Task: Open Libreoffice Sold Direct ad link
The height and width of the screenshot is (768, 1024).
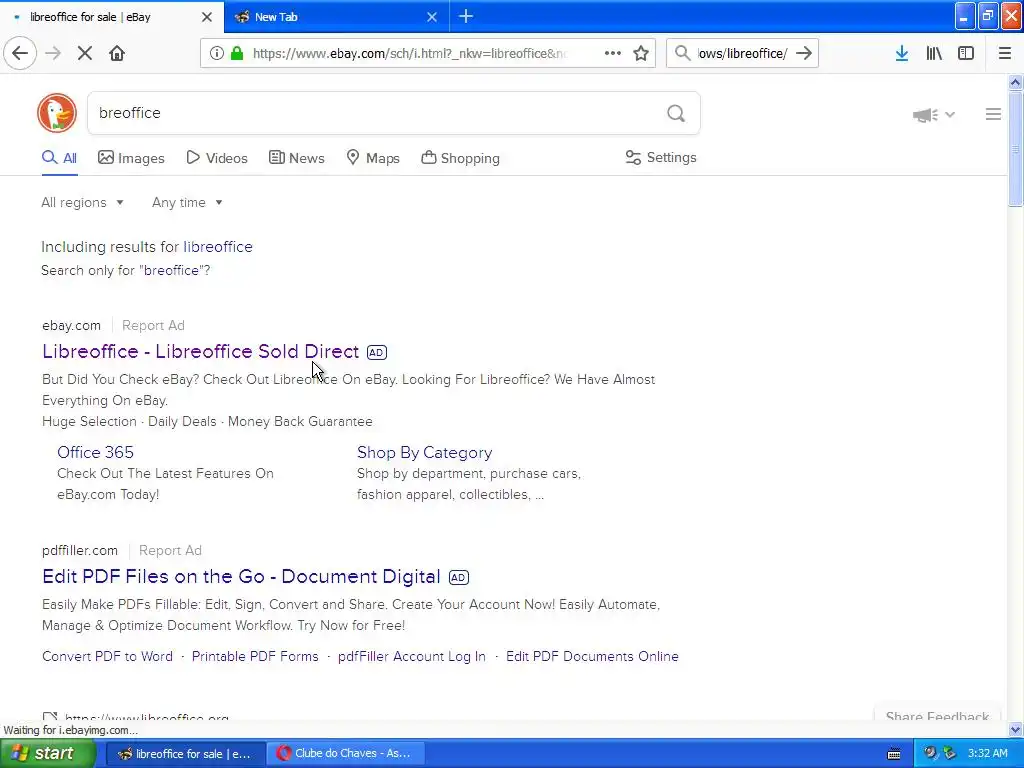Action: point(200,351)
